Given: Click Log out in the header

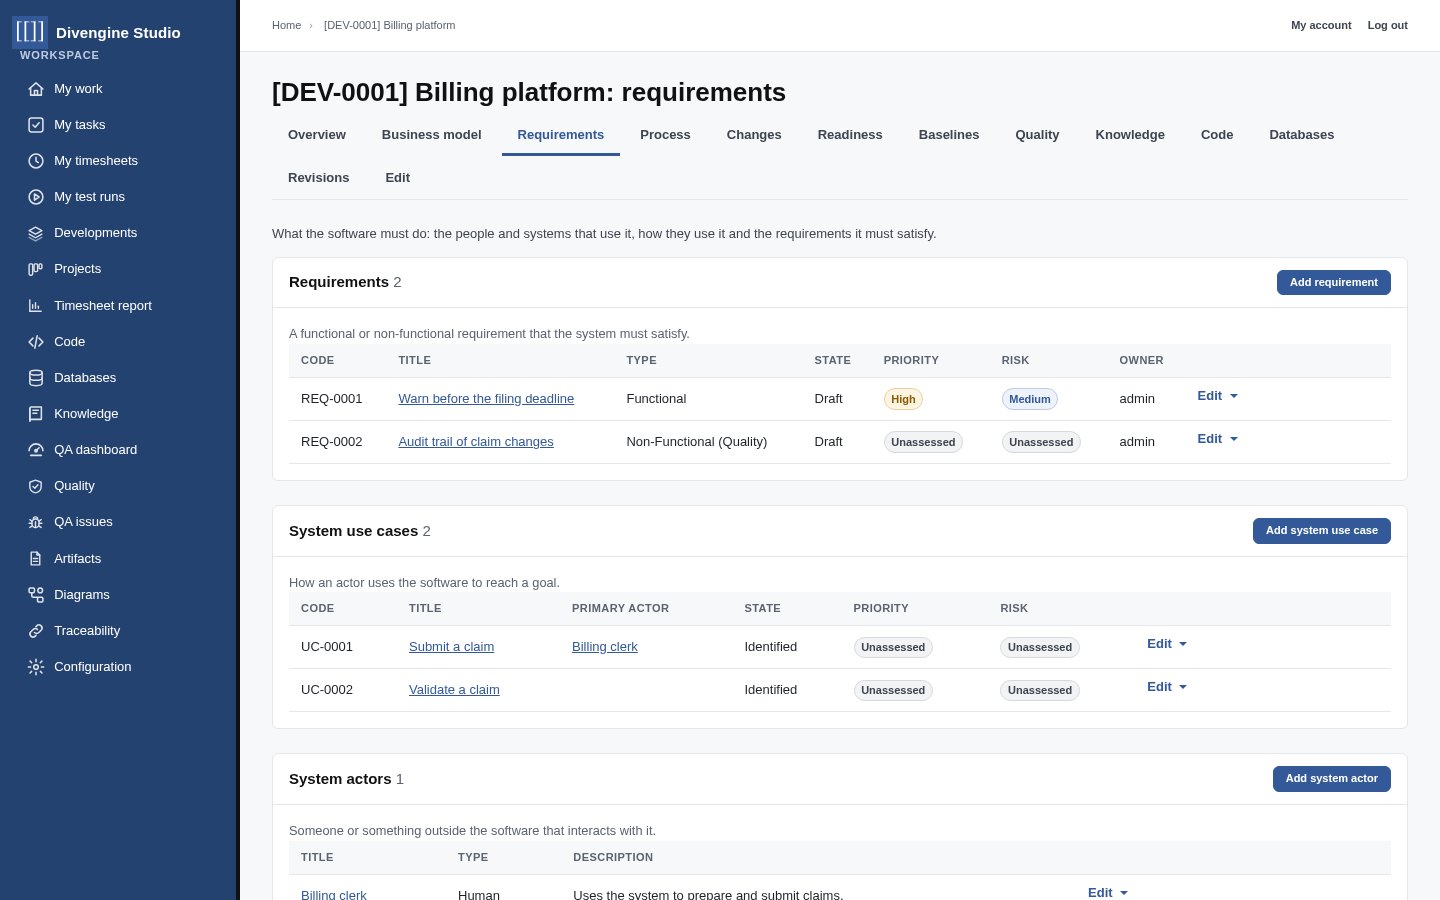Looking at the screenshot, I should point(1388,25).
